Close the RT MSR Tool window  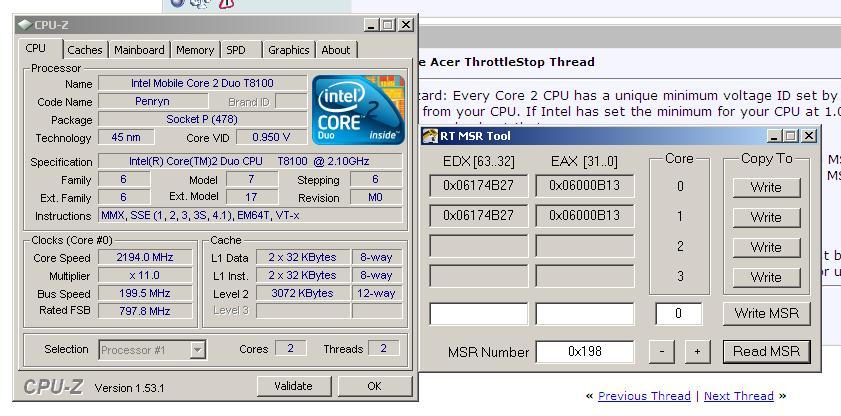pyautogui.click(x=808, y=136)
